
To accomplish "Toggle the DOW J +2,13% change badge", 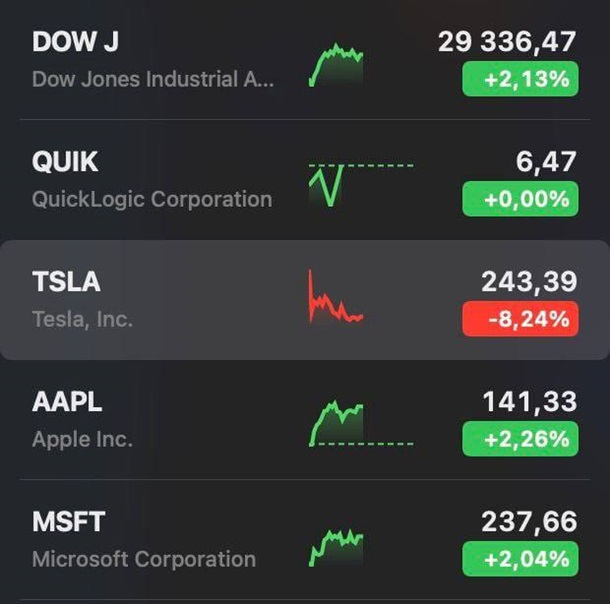I will pyautogui.click(x=520, y=80).
